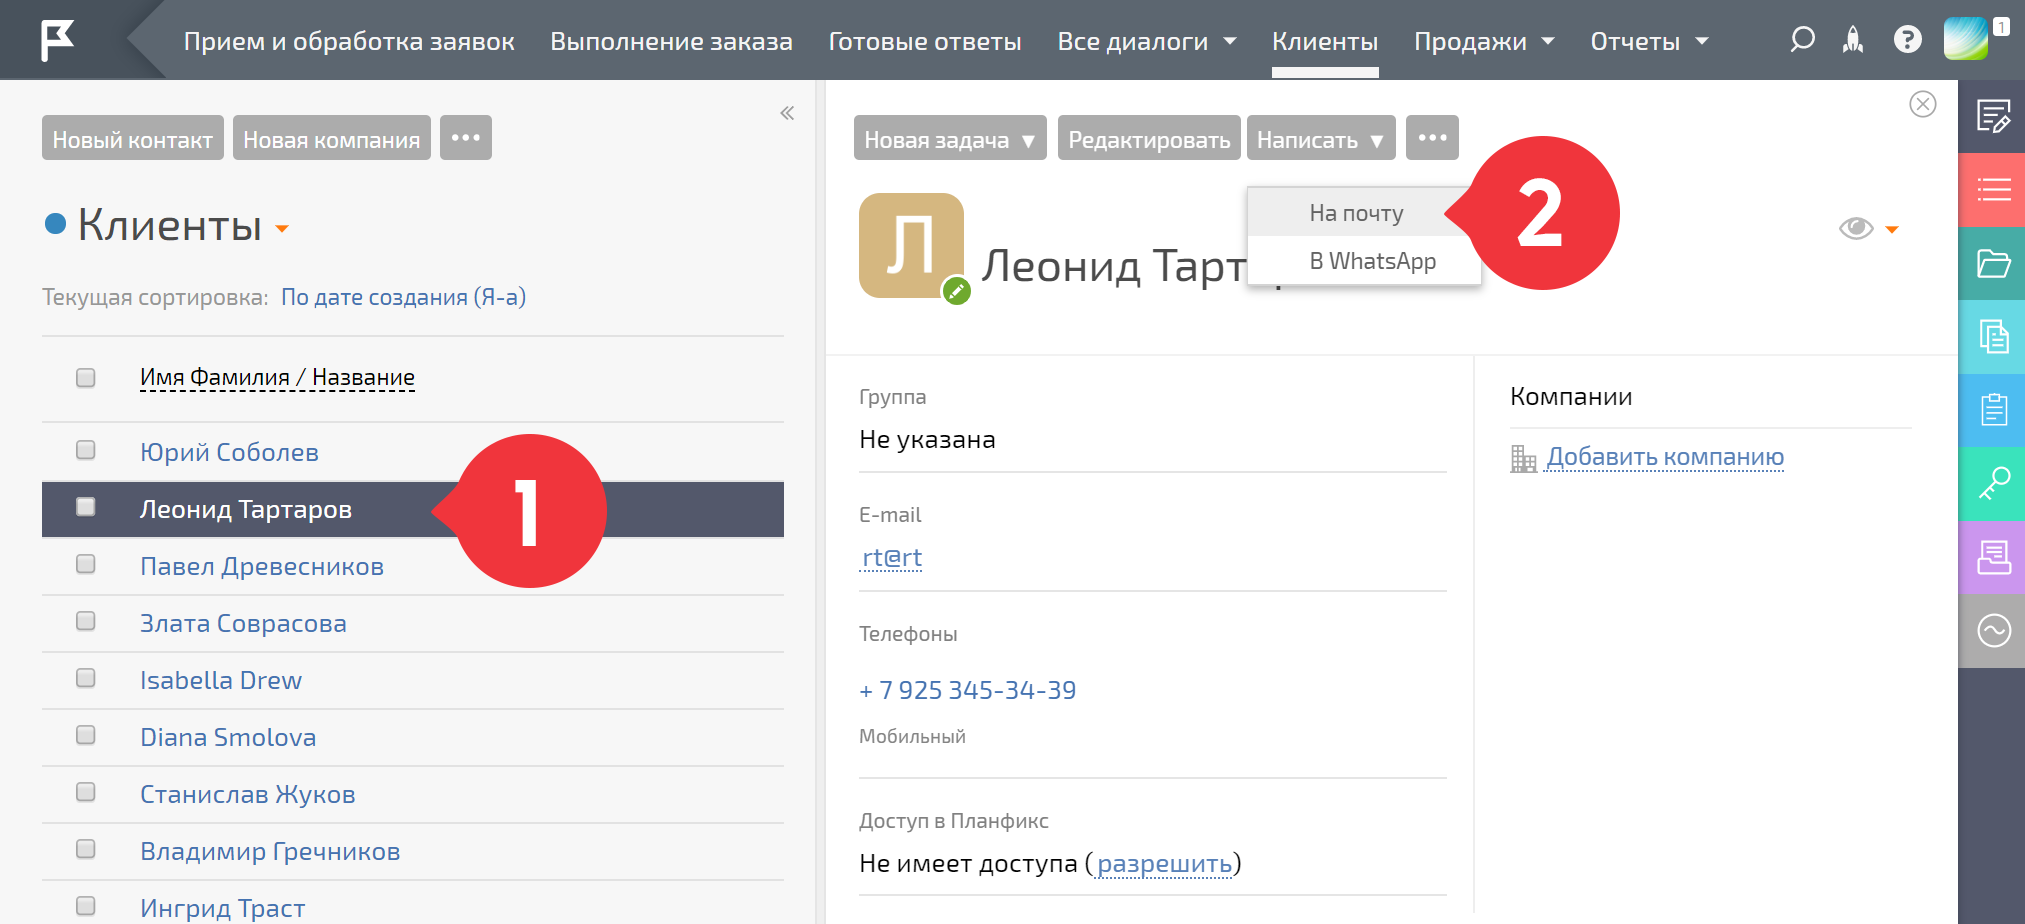Collapse the clients list panel
The image size is (2025, 924).
787,113
